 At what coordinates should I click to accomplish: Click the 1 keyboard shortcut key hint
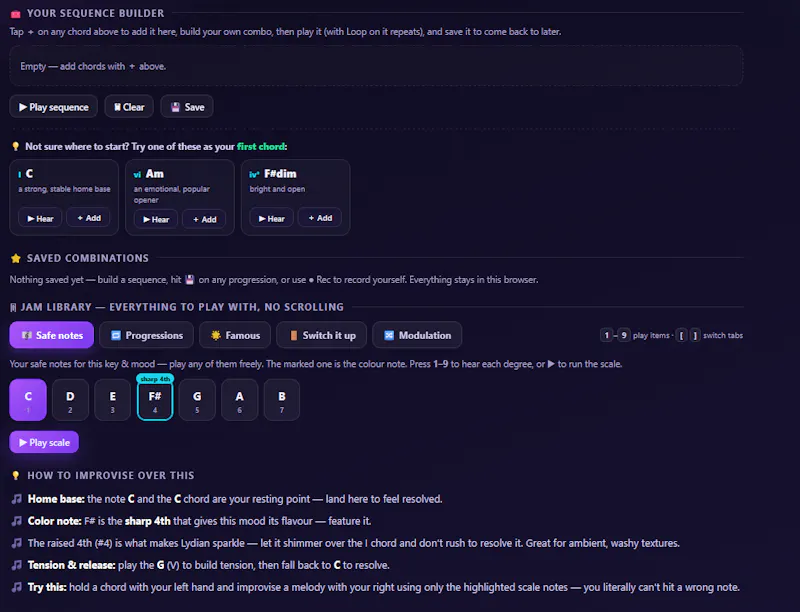(x=607, y=335)
